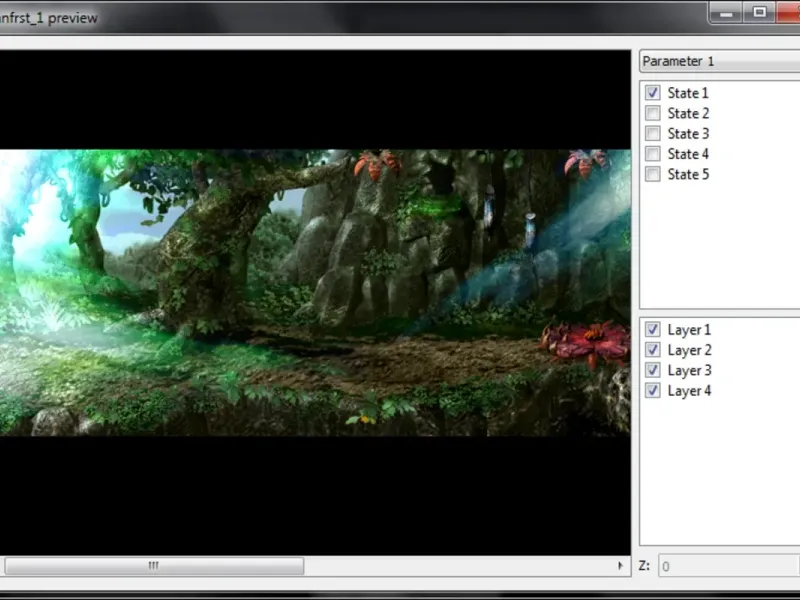
Task: Click the Z: label
Action: coord(644,566)
